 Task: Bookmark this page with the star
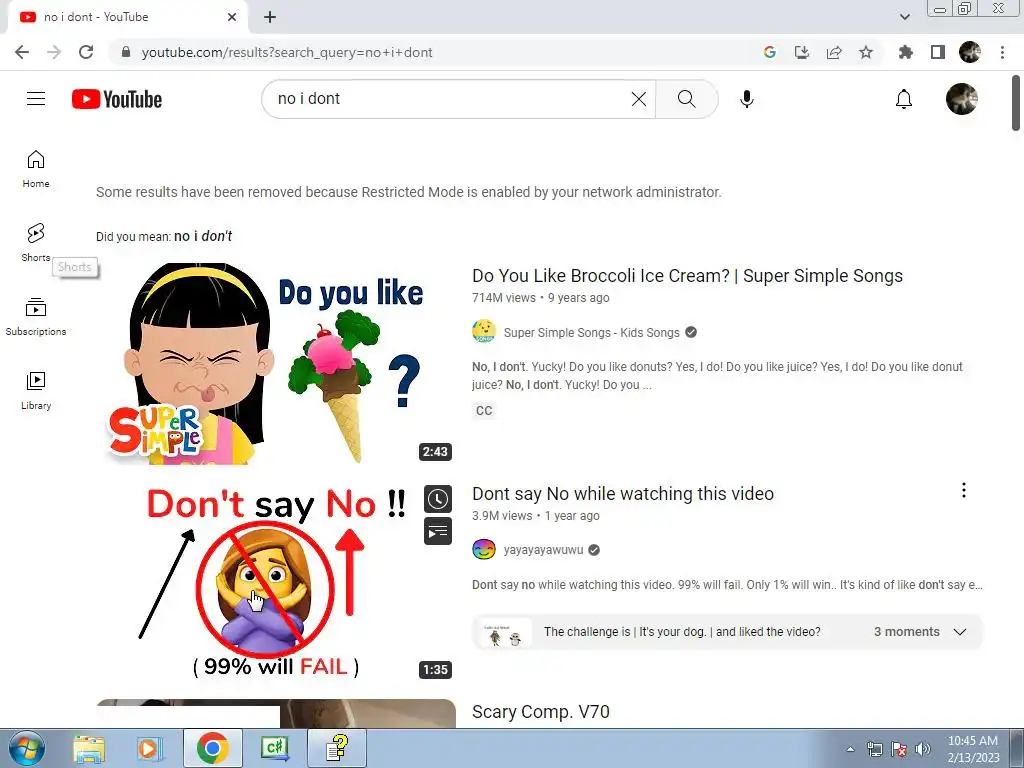pyautogui.click(x=866, y=52)
